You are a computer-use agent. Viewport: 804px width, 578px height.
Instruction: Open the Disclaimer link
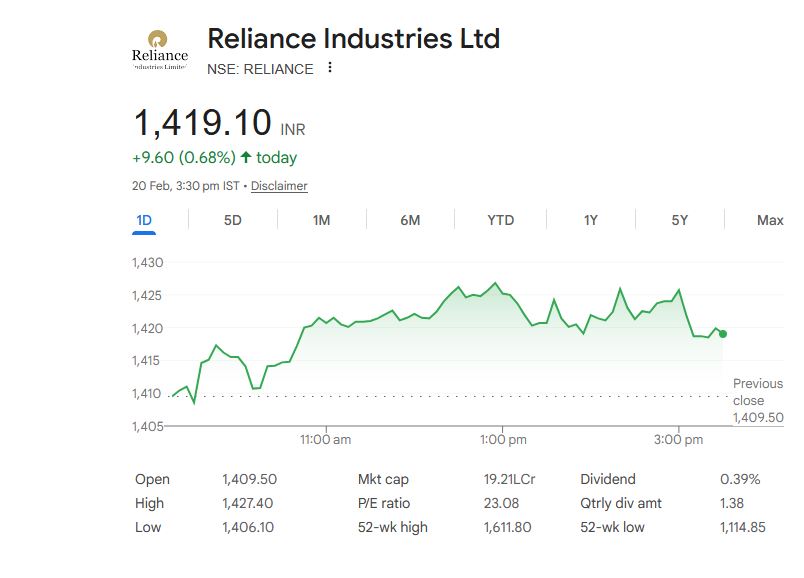279,186
